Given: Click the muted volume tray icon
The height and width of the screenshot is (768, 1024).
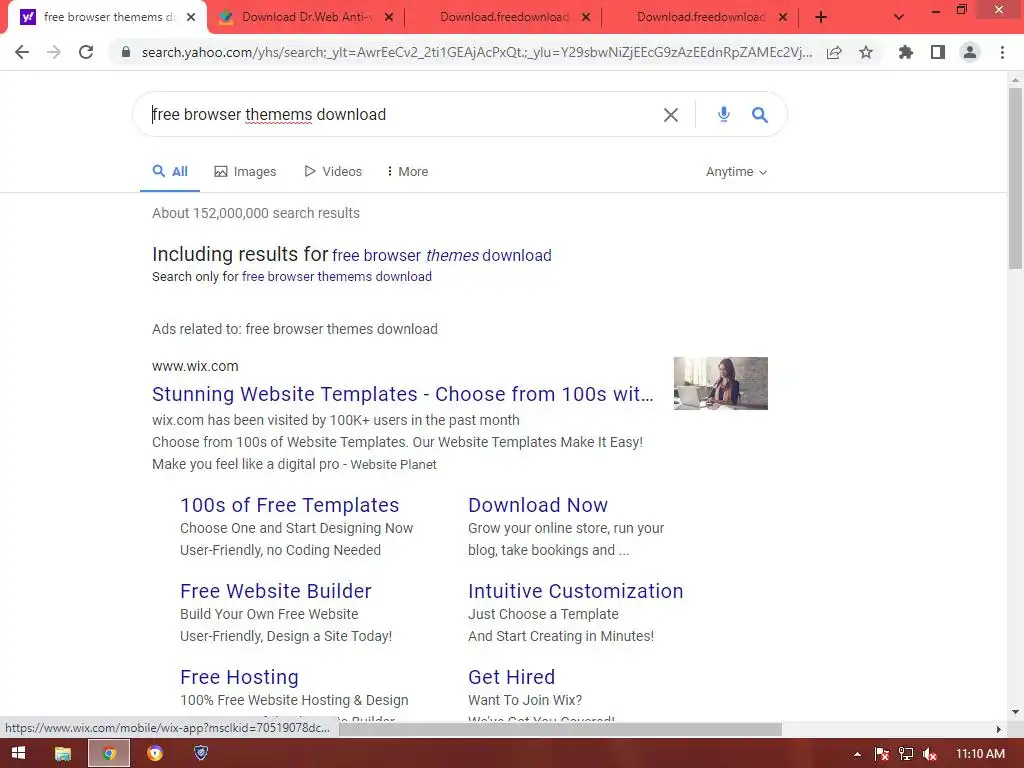Looking at the screenshot, I should point(930,754).
